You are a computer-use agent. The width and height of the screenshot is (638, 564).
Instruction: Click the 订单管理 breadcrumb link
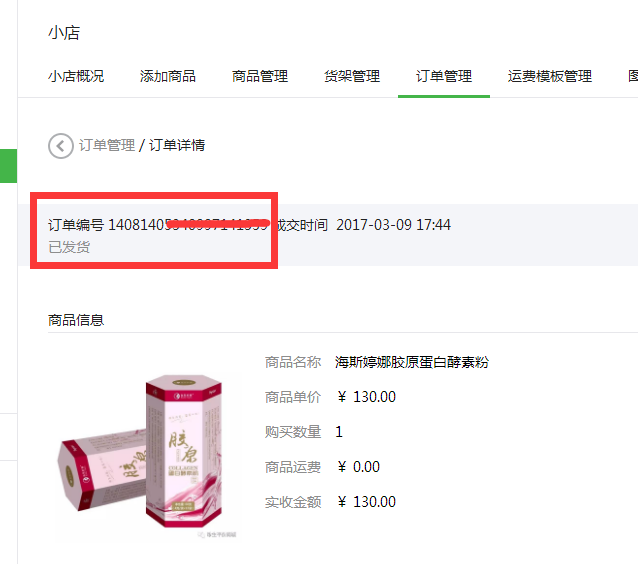coord(107,145)
